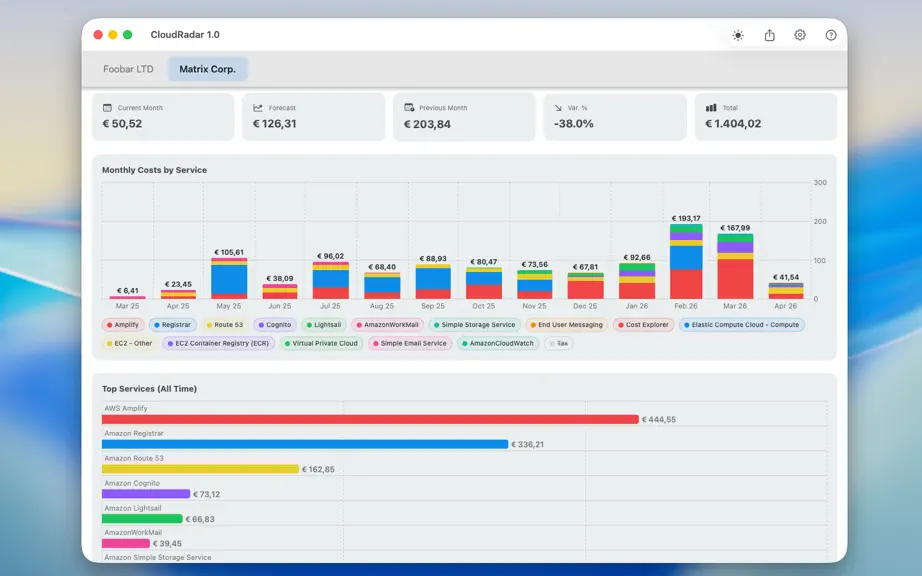Click the Feb 26 stacked bar
Viewport: 922px width, 576px height.
(686, 262)
